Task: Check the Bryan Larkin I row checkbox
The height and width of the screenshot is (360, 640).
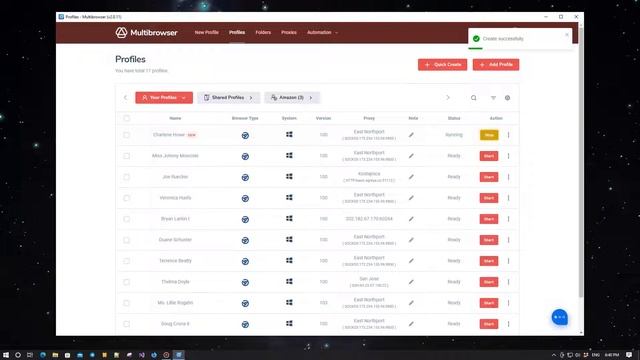Action: pyautogui.click(x=127, y=219)
